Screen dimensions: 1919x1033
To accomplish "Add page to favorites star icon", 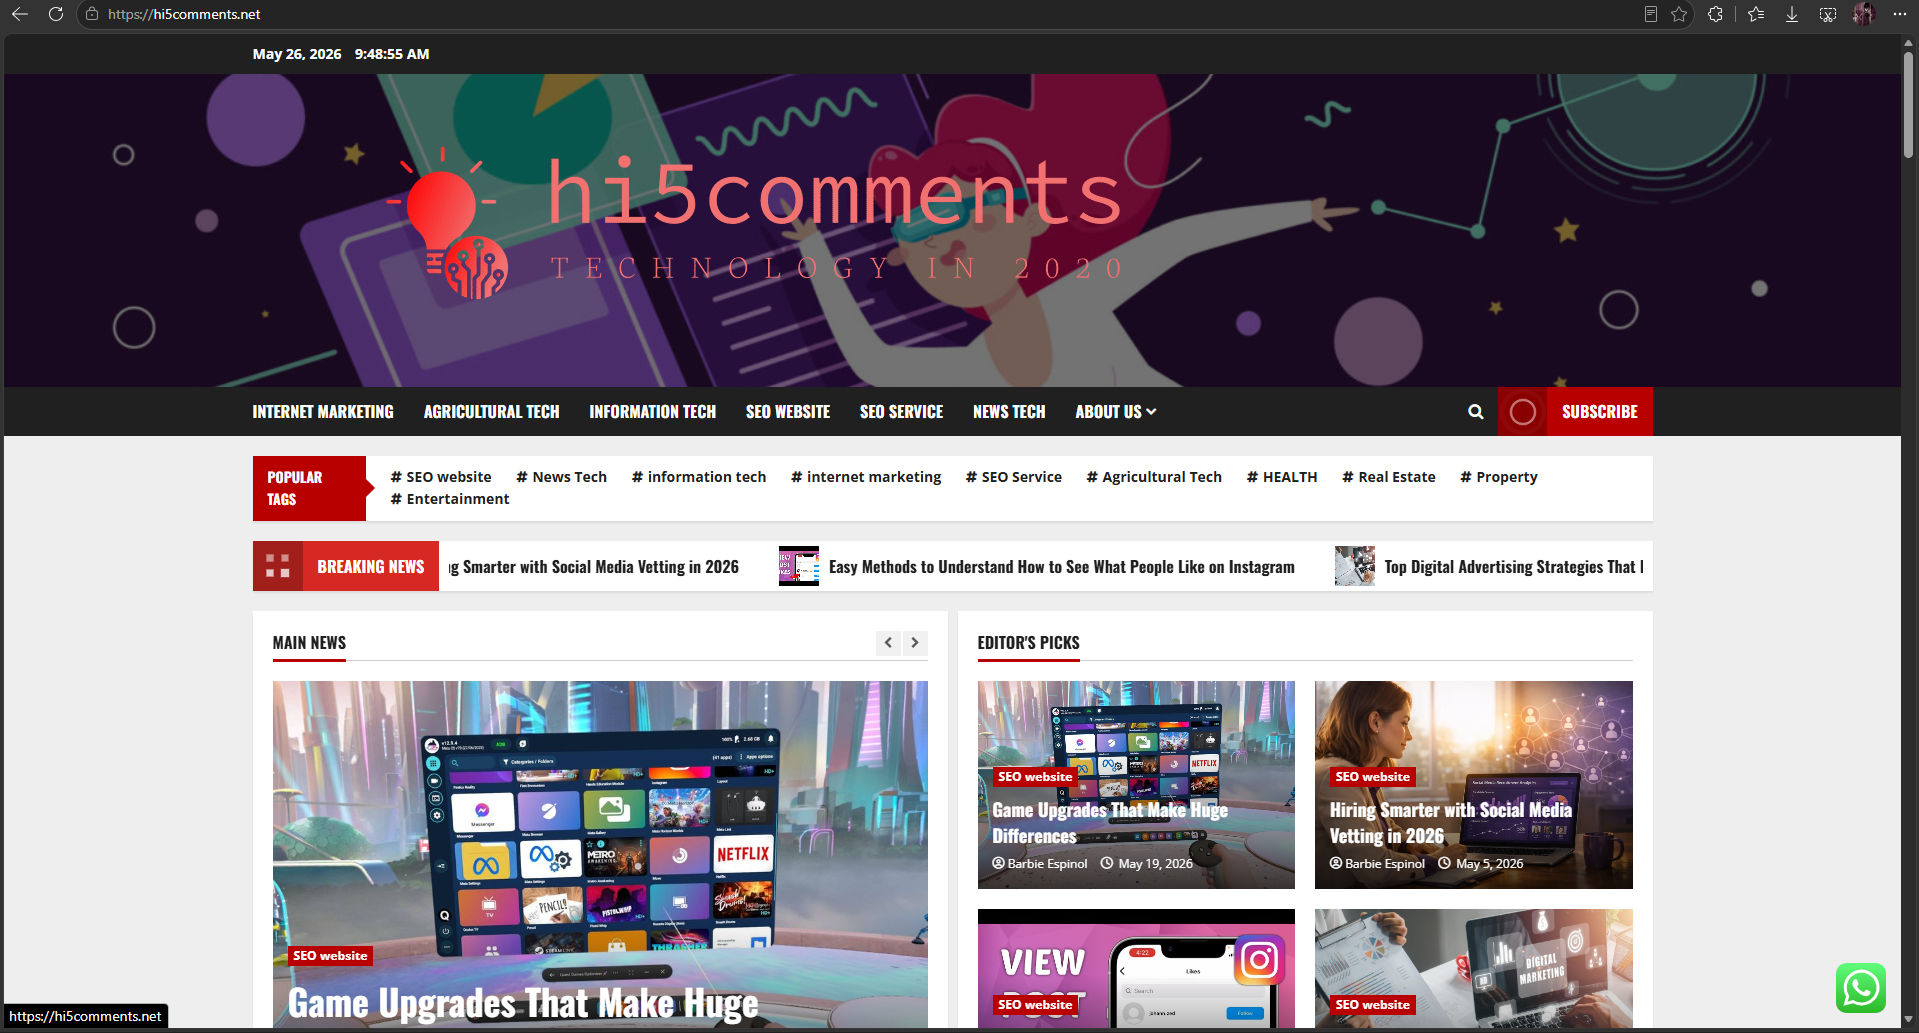I will pyautogui.click(x=1679, y=14).
